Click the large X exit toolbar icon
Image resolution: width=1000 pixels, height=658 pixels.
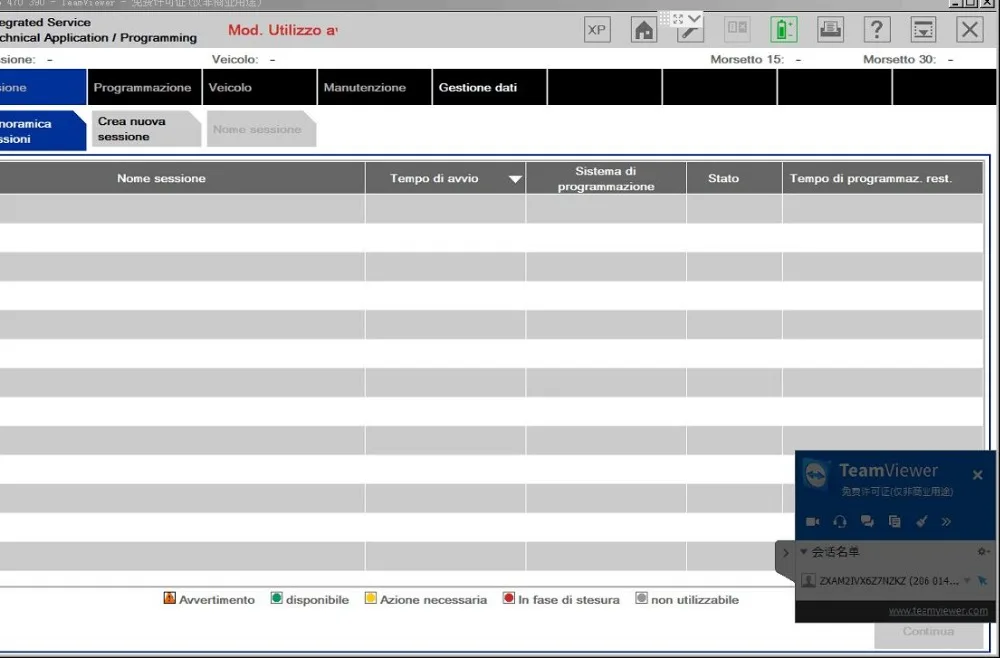tap(970, 29)
